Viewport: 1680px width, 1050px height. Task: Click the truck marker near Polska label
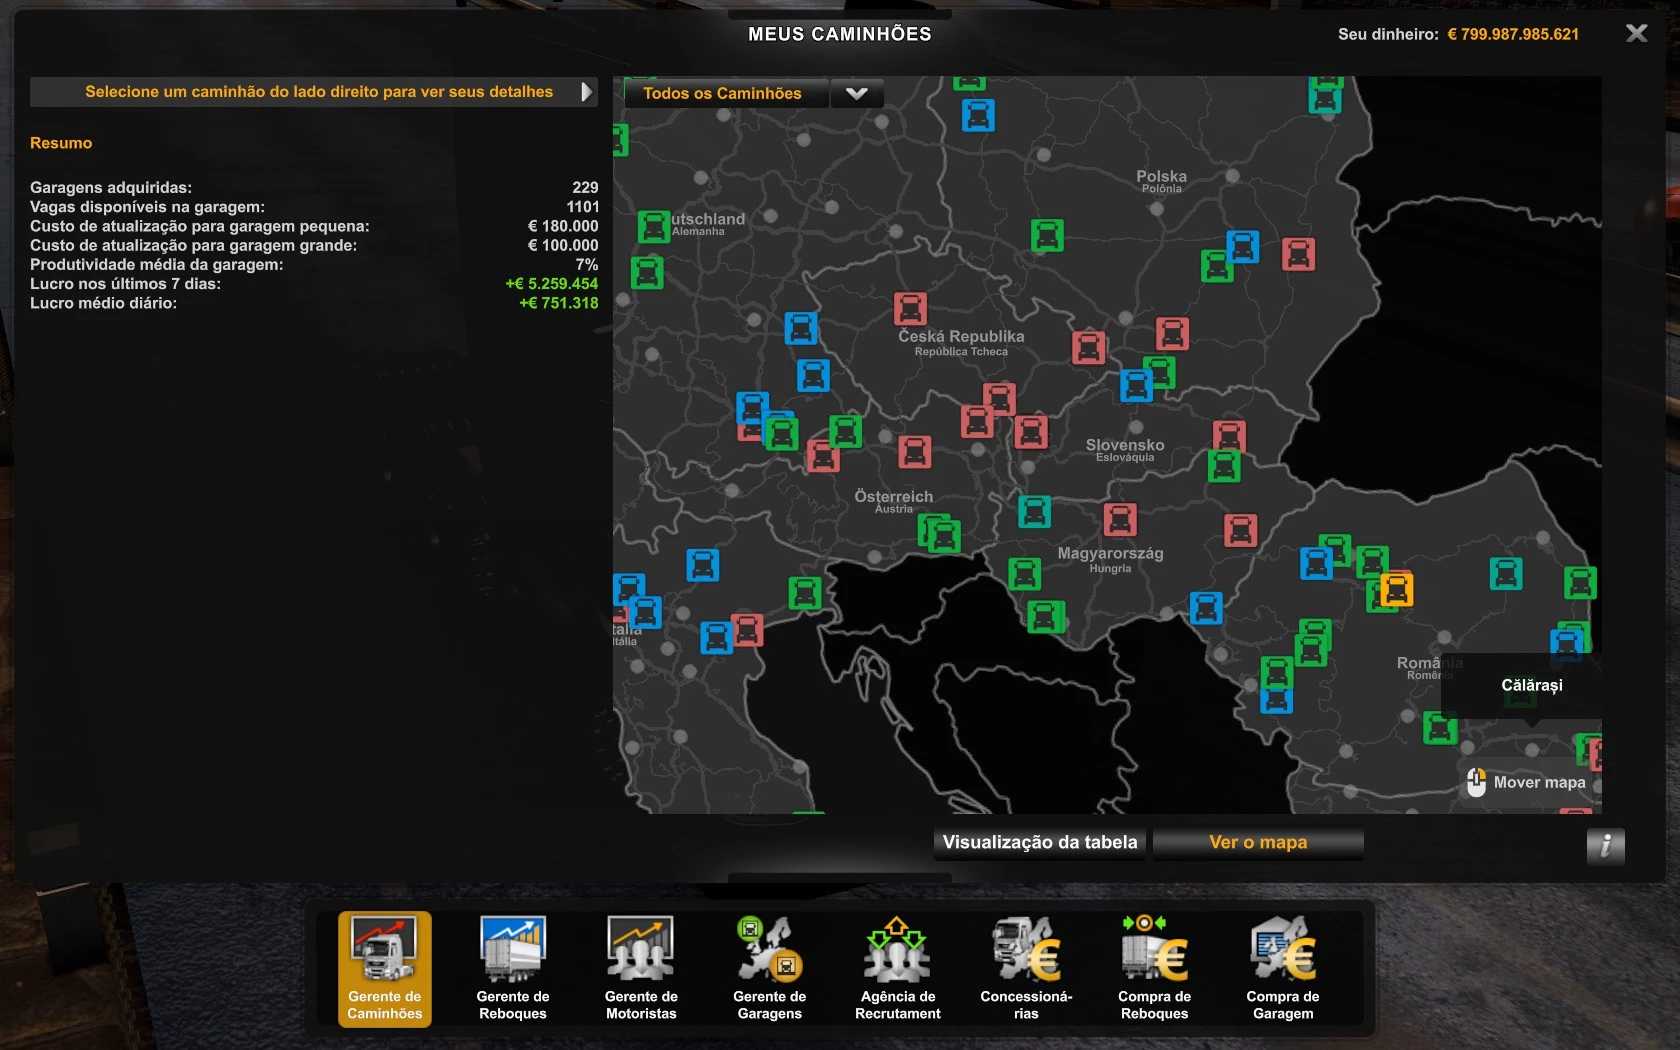pos(1242,246)
